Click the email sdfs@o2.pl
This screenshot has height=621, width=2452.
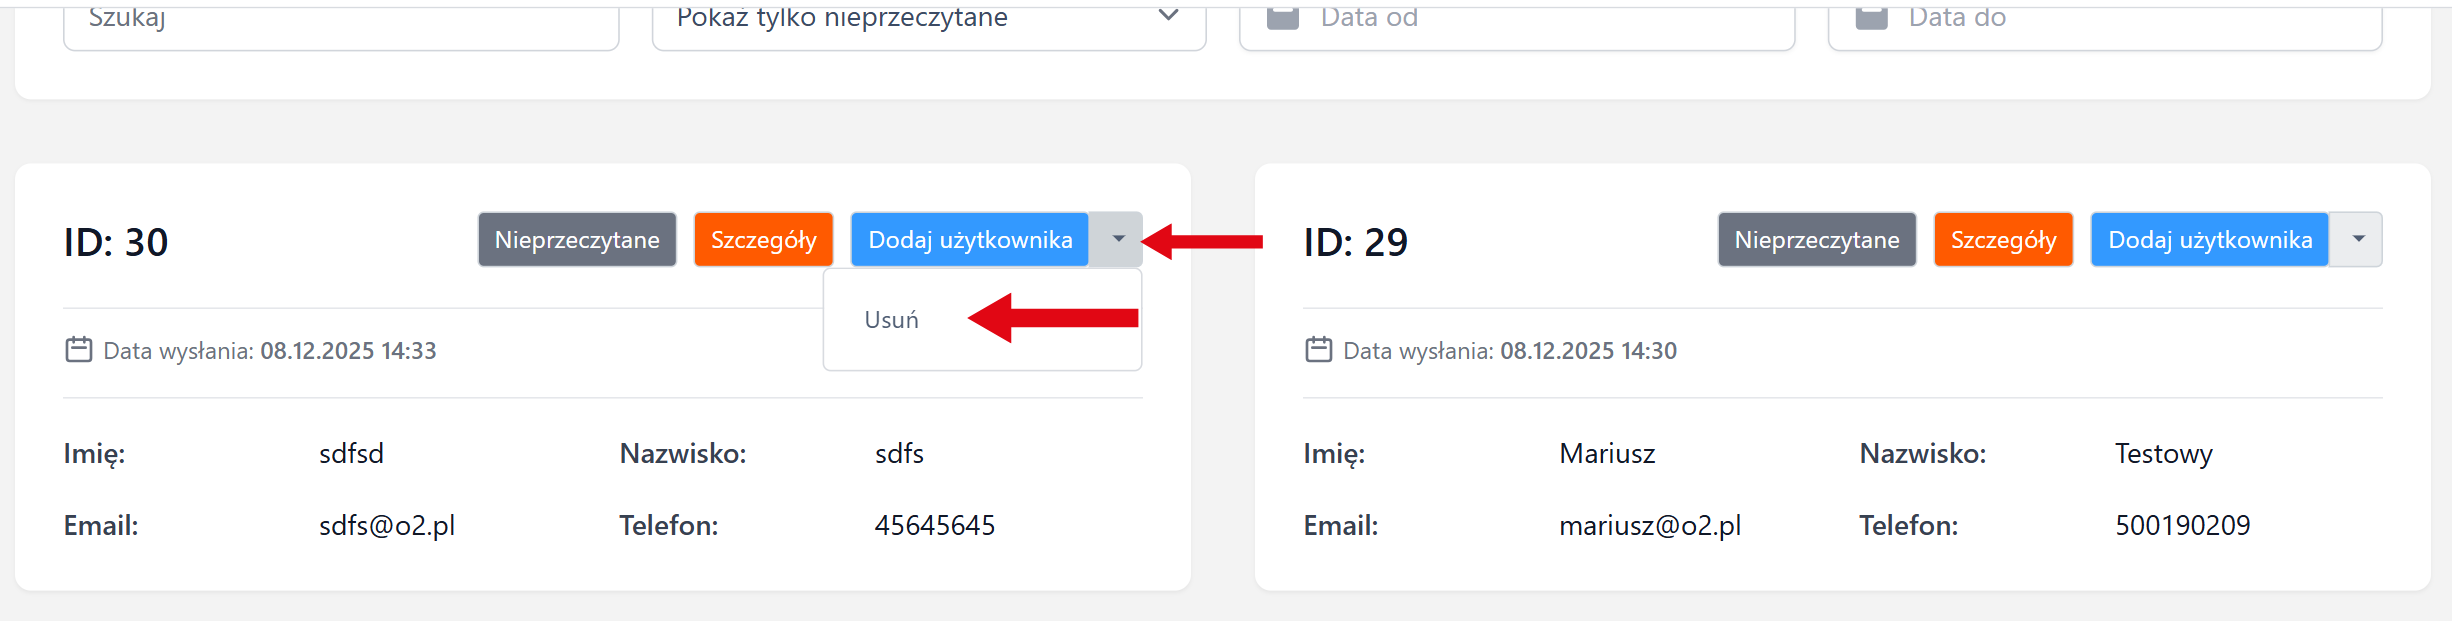pyautogui.click(x=387, y=526)
